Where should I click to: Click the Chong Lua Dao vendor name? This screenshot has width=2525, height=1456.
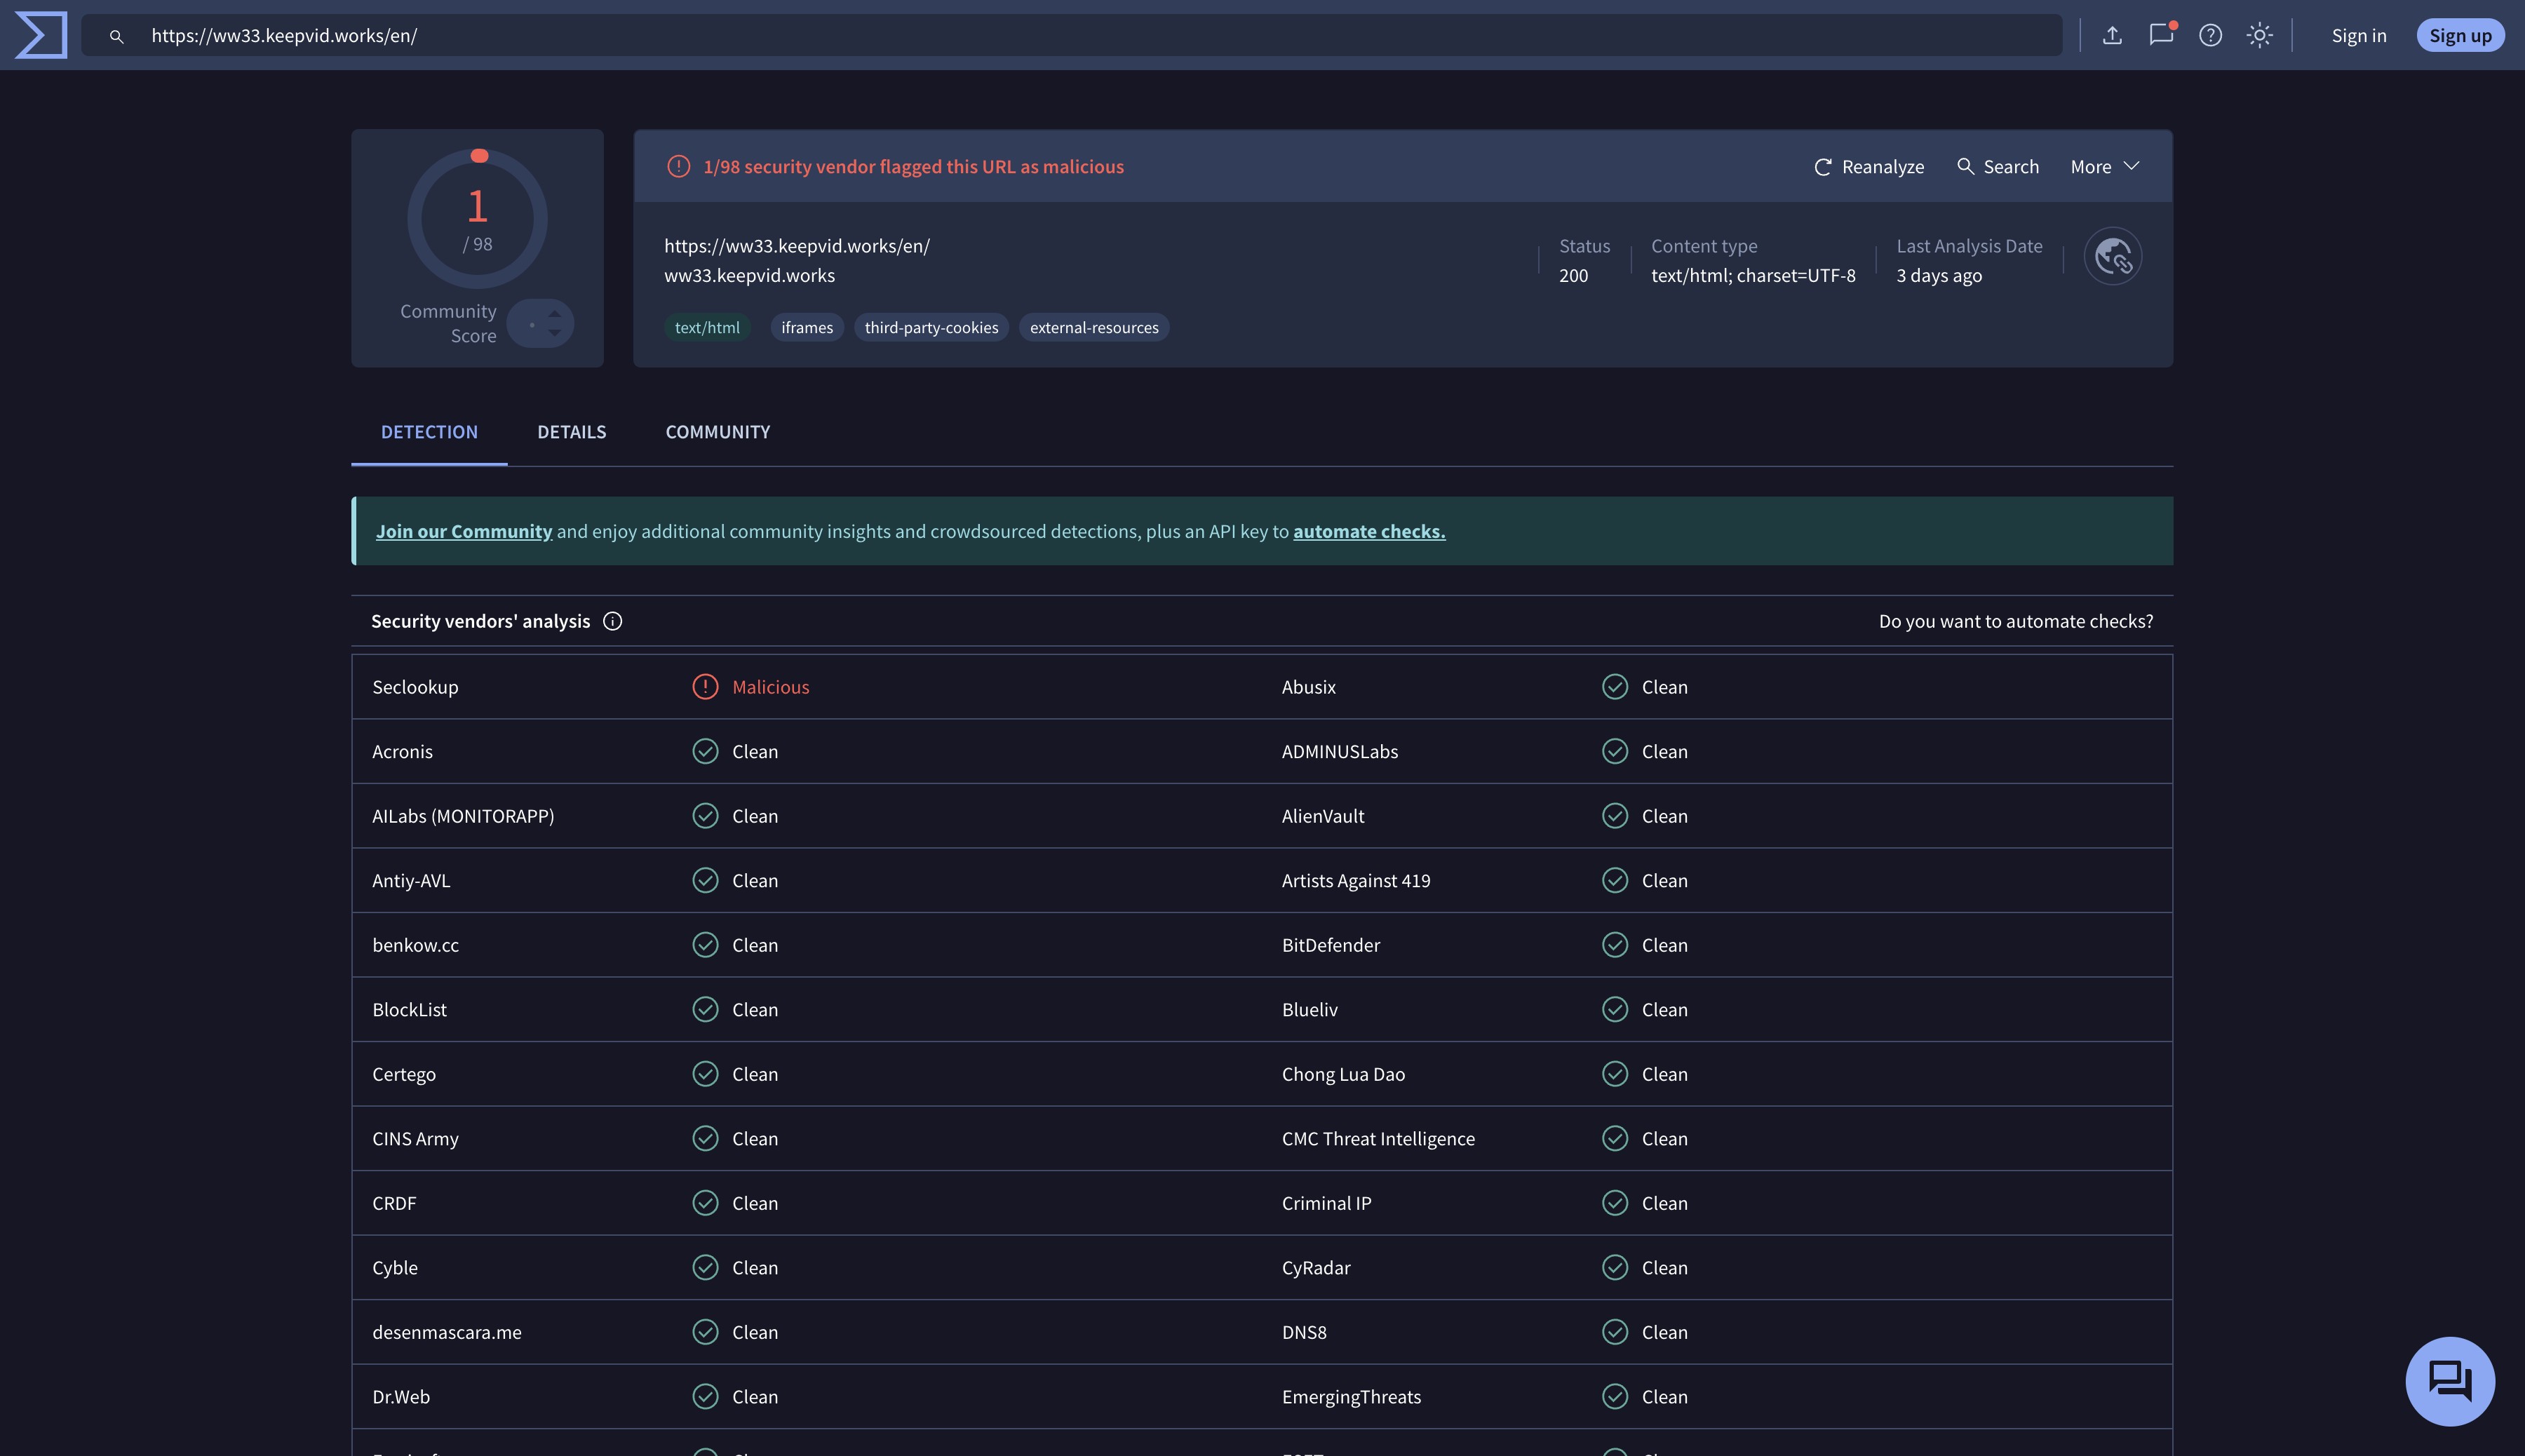click(1343, 1074)
